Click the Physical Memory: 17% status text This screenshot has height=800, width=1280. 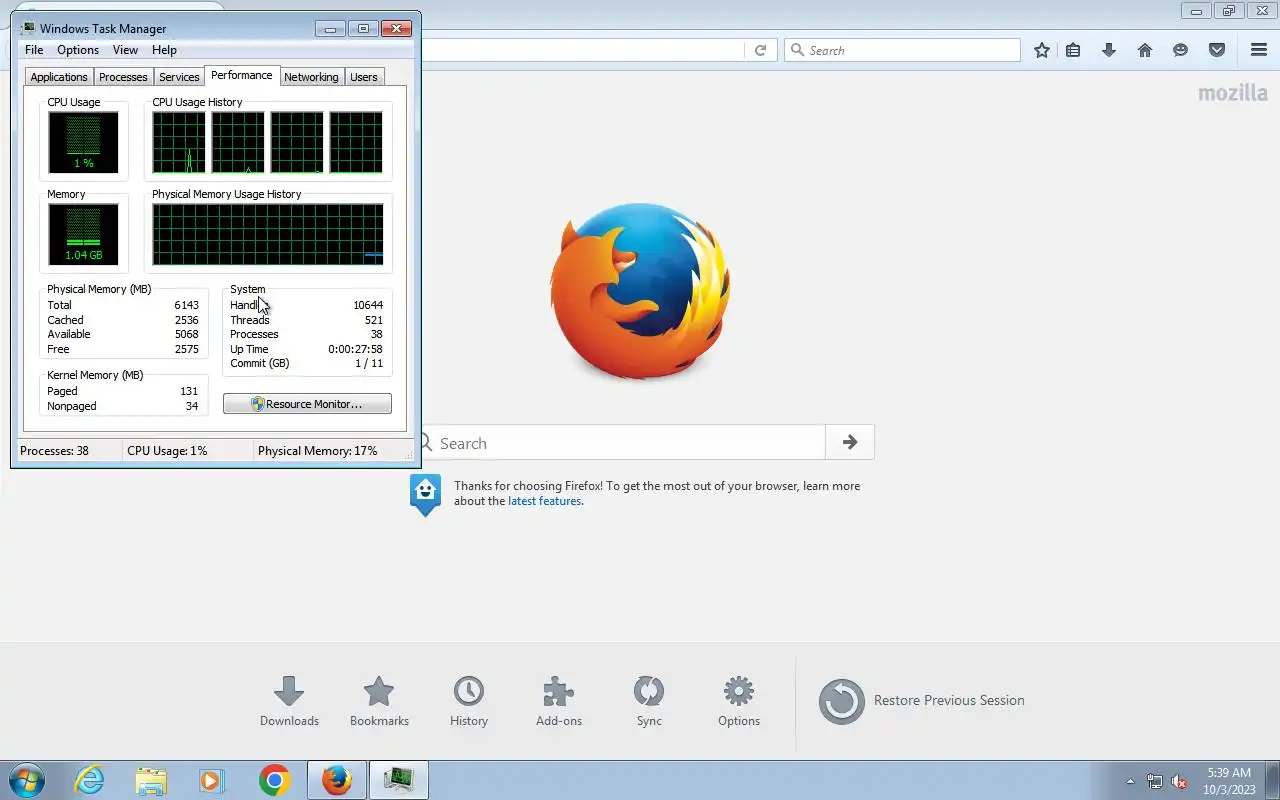click(x=317, y=451)
